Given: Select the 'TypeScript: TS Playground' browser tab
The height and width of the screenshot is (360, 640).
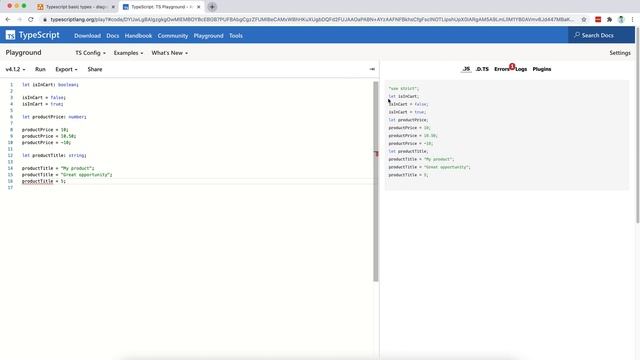Looking at the screenshot, I should [162, 7].
